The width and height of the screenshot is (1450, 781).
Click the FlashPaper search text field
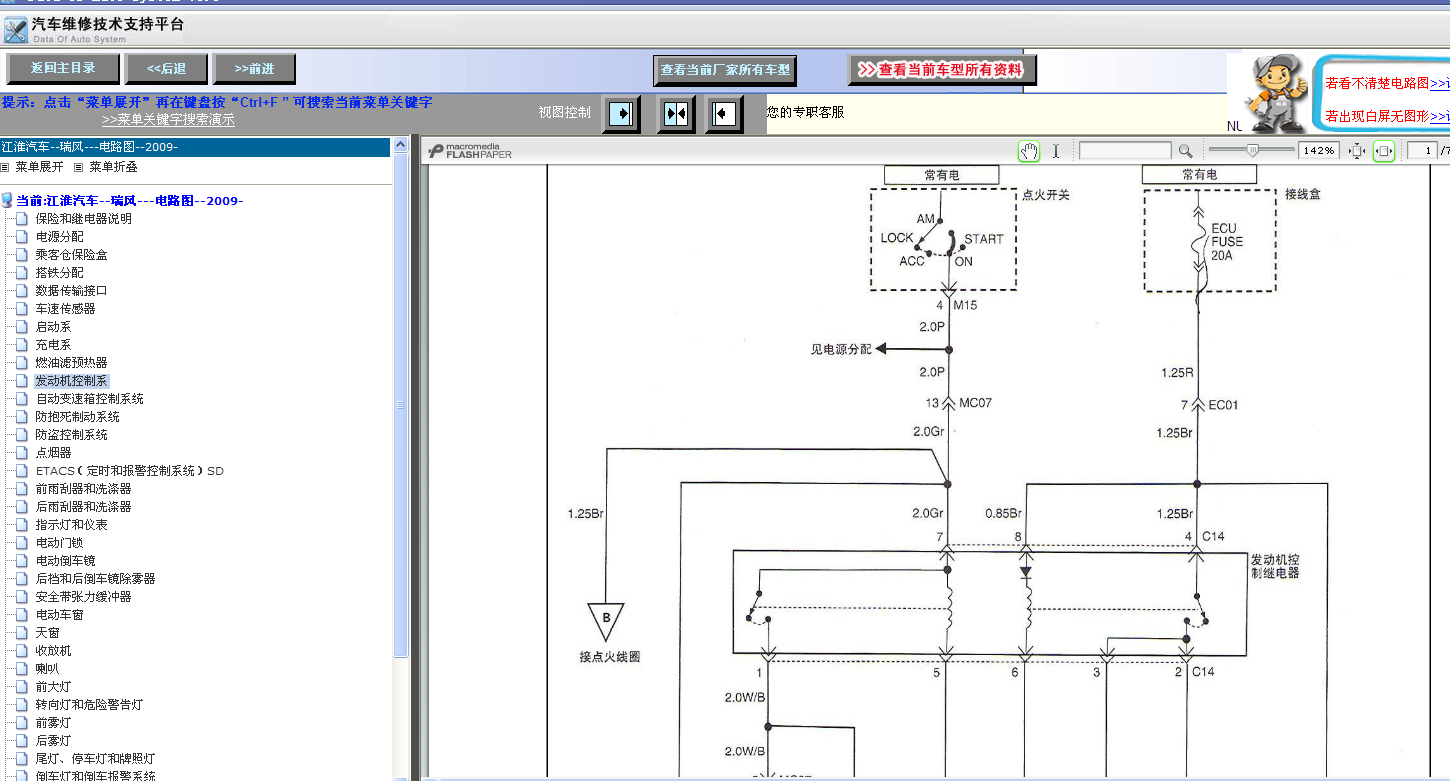point(1125,151)
